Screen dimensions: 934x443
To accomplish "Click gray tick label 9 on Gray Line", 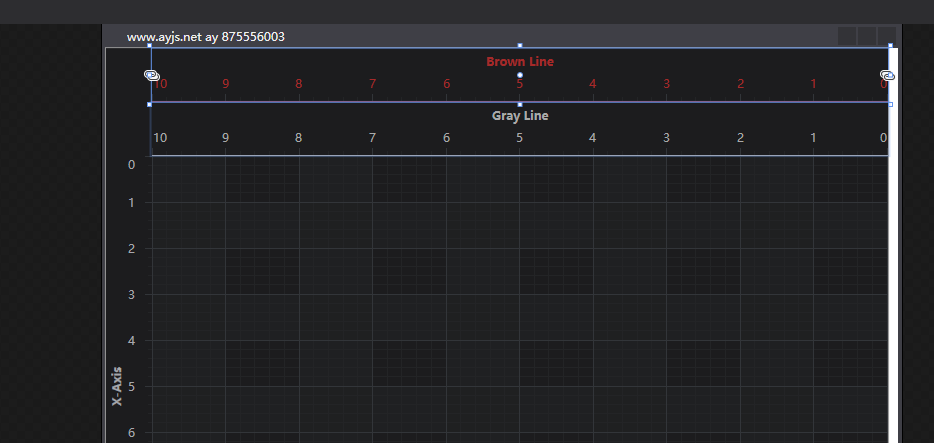I will coord(225,138).
